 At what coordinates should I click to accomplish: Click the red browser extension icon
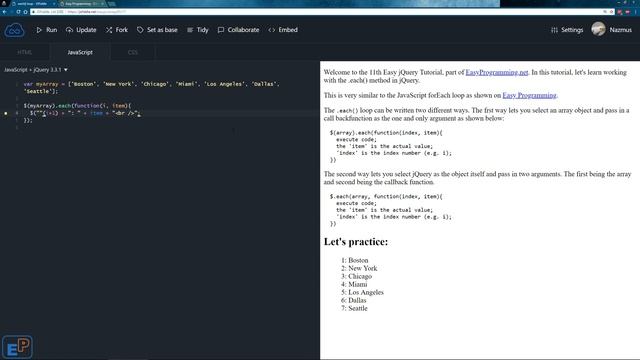point(620,12)
